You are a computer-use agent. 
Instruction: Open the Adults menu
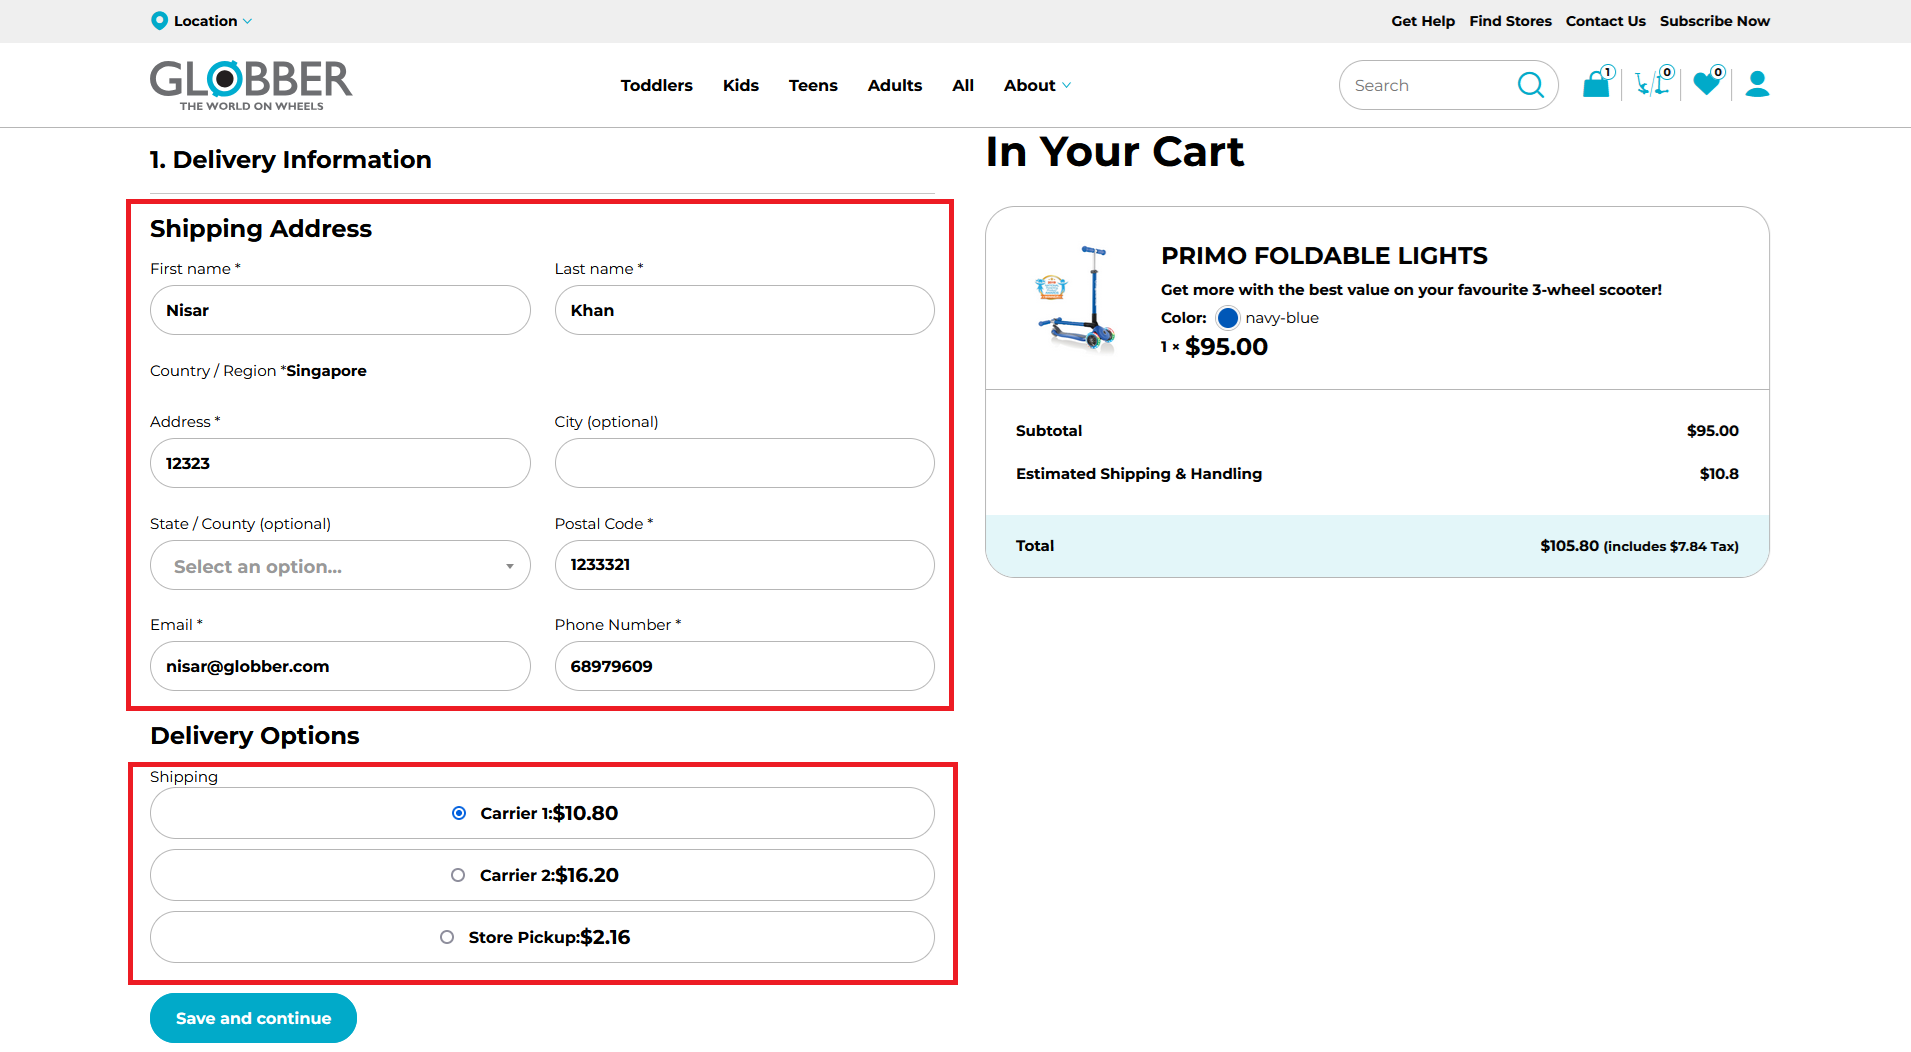point(895,86)
